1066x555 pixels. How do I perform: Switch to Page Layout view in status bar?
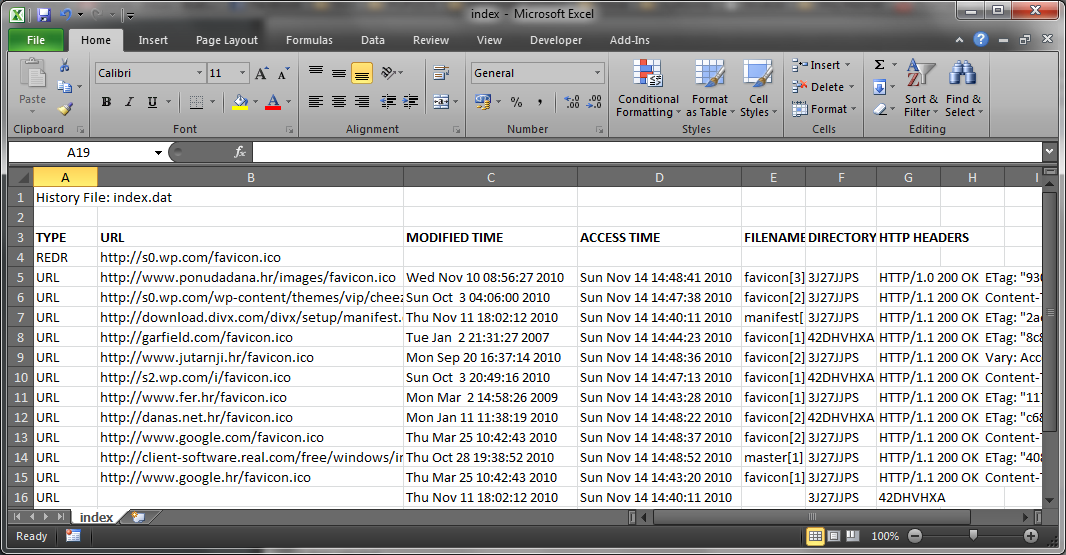[834, 536]
